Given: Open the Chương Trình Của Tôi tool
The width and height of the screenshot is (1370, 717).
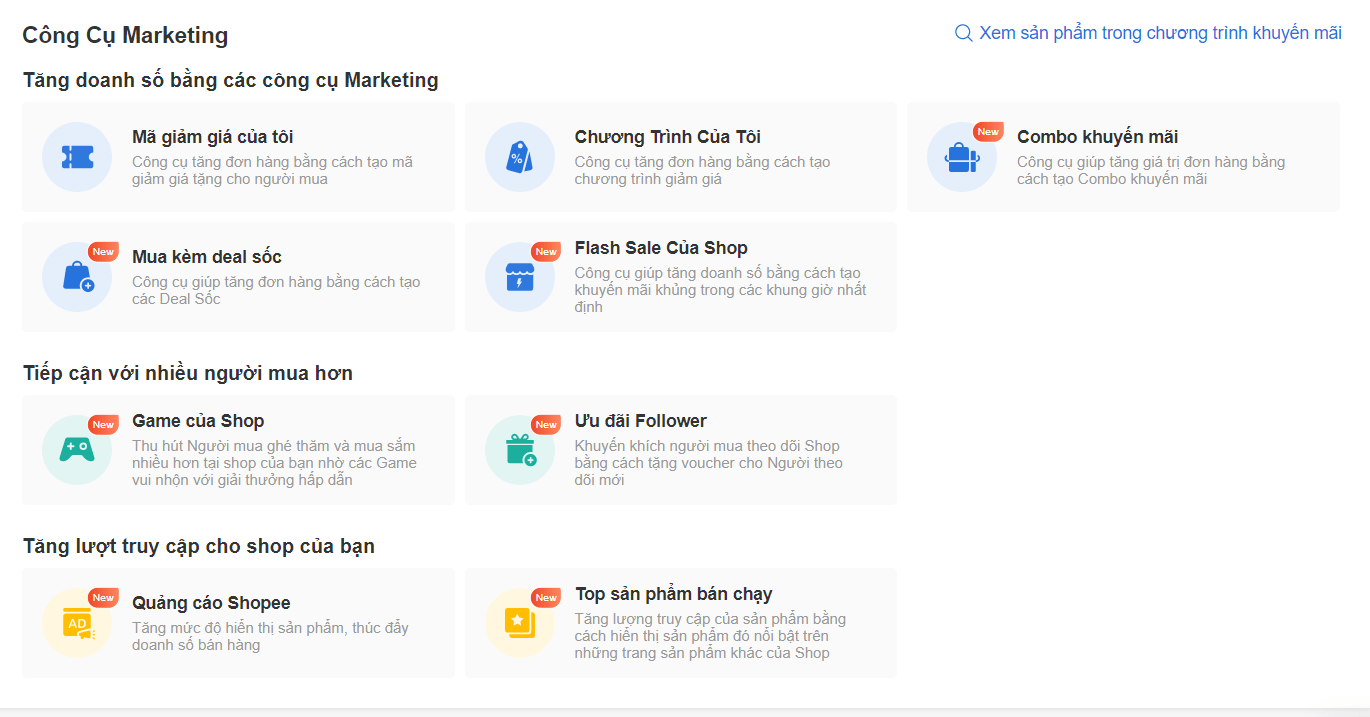Looking at the screenshot, I should coord(680,157).
